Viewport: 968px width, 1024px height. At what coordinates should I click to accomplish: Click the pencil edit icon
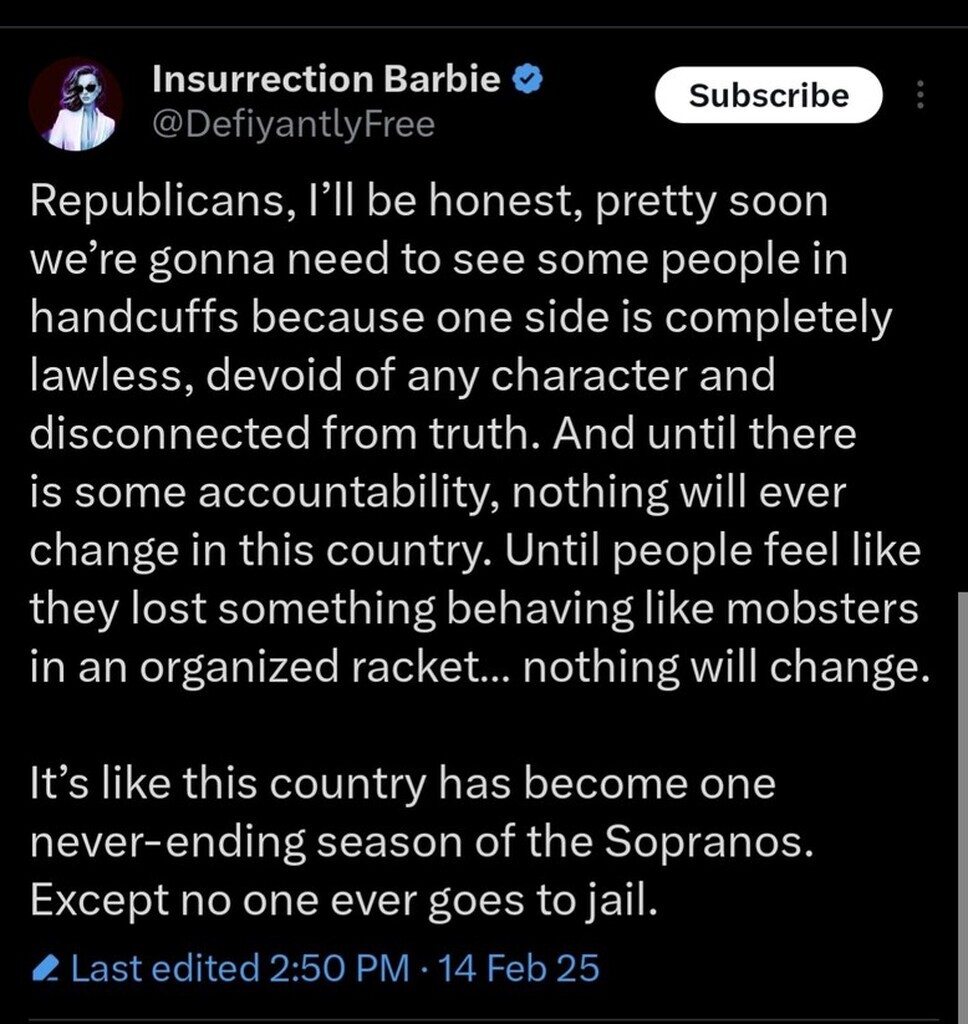click(45, 969)
